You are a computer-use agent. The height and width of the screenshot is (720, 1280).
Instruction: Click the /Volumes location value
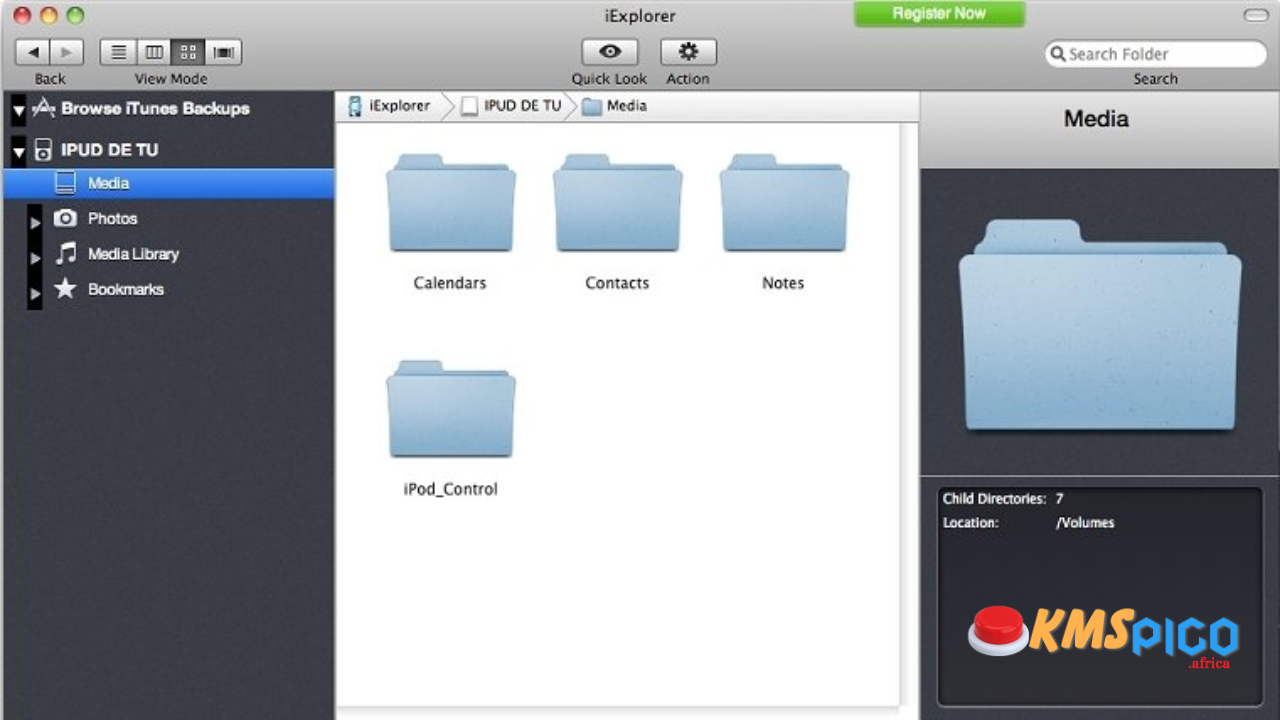(x=1085, y=522)
